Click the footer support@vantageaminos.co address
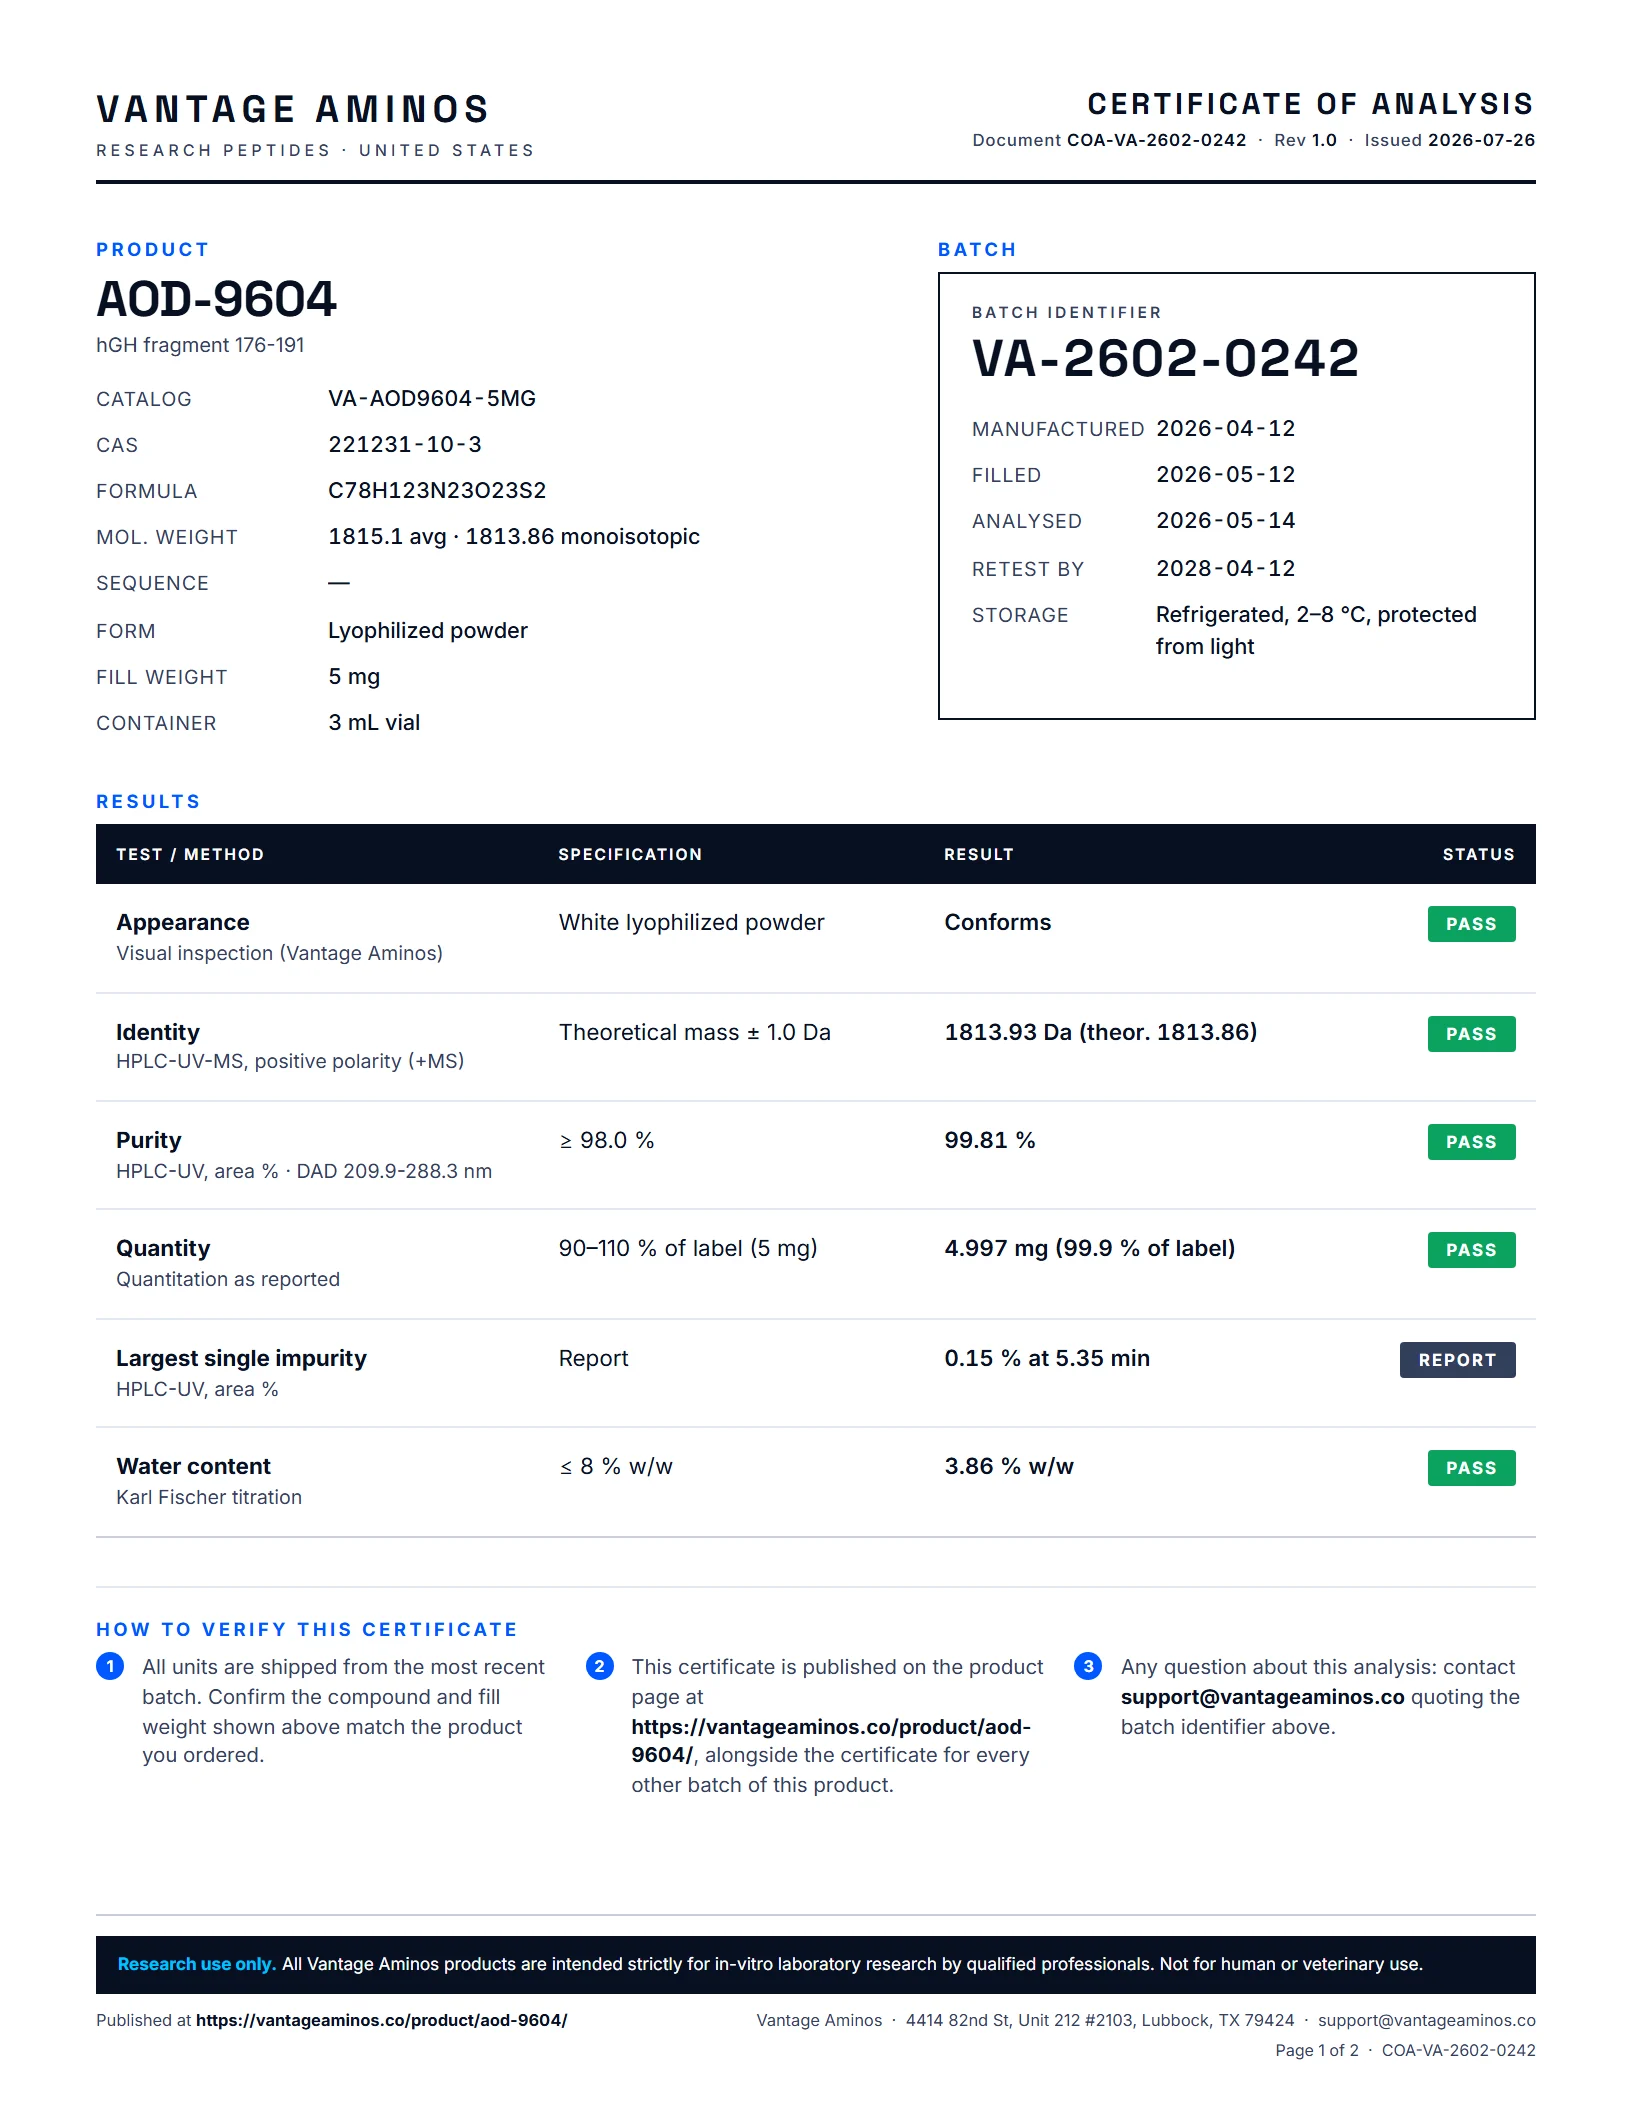The height and width of the screenshot is (2112, 1632). pos(1426,2020)
